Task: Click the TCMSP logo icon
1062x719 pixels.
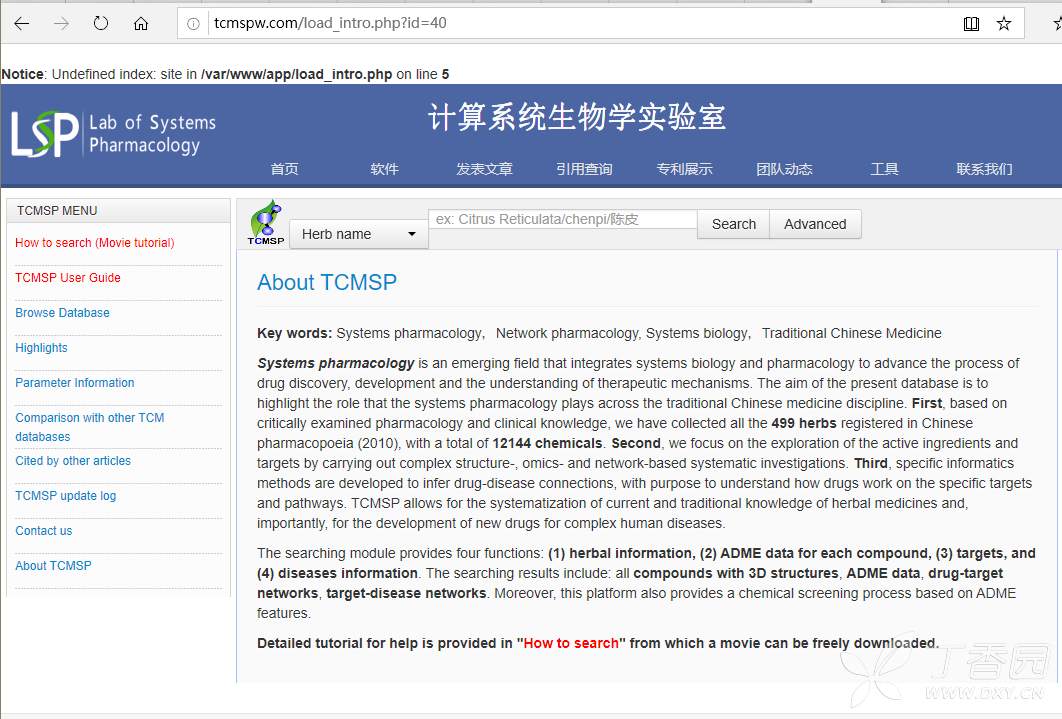Action: [266, 222]
